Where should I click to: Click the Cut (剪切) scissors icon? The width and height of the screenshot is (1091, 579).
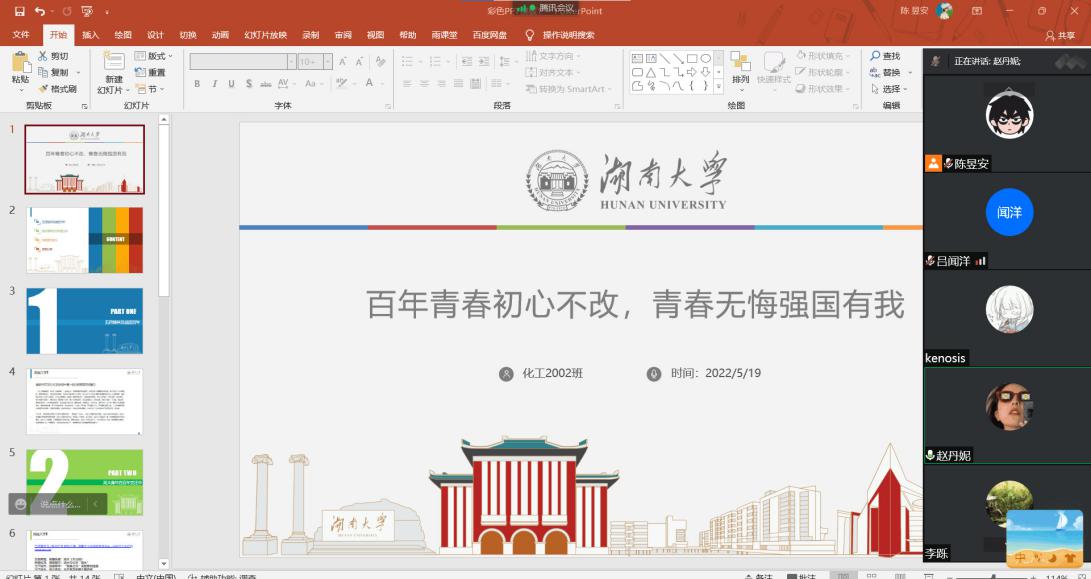click(43, 56)
